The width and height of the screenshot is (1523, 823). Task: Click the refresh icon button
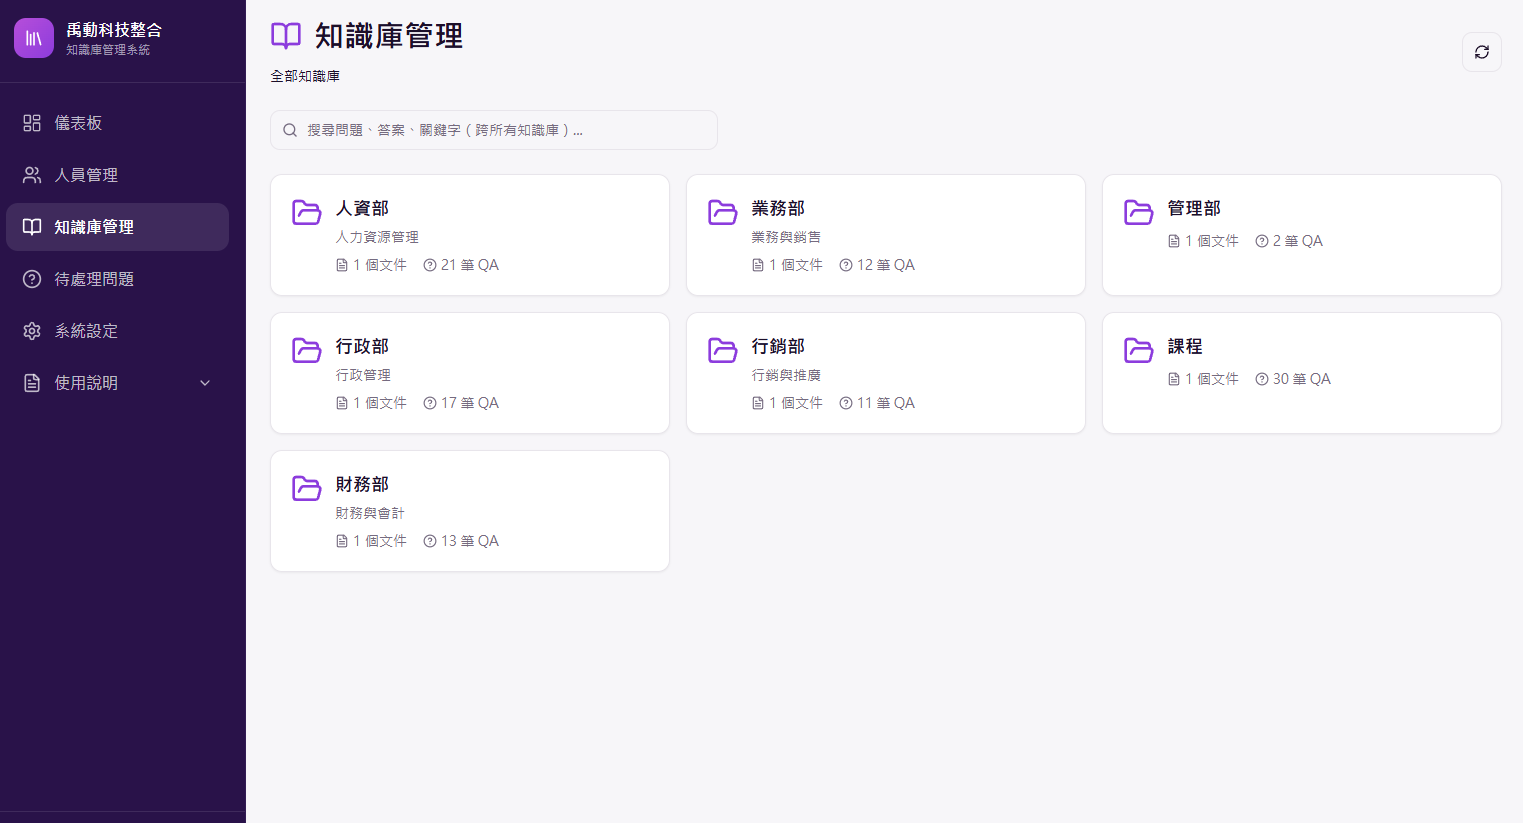click(1482, 52)
